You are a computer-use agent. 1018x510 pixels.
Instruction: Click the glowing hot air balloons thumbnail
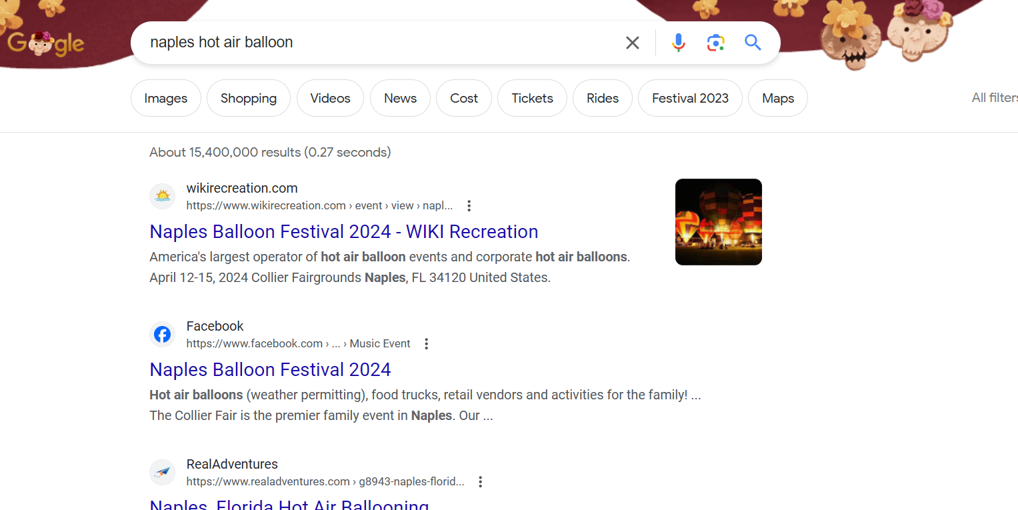click(x=718, y=222)
